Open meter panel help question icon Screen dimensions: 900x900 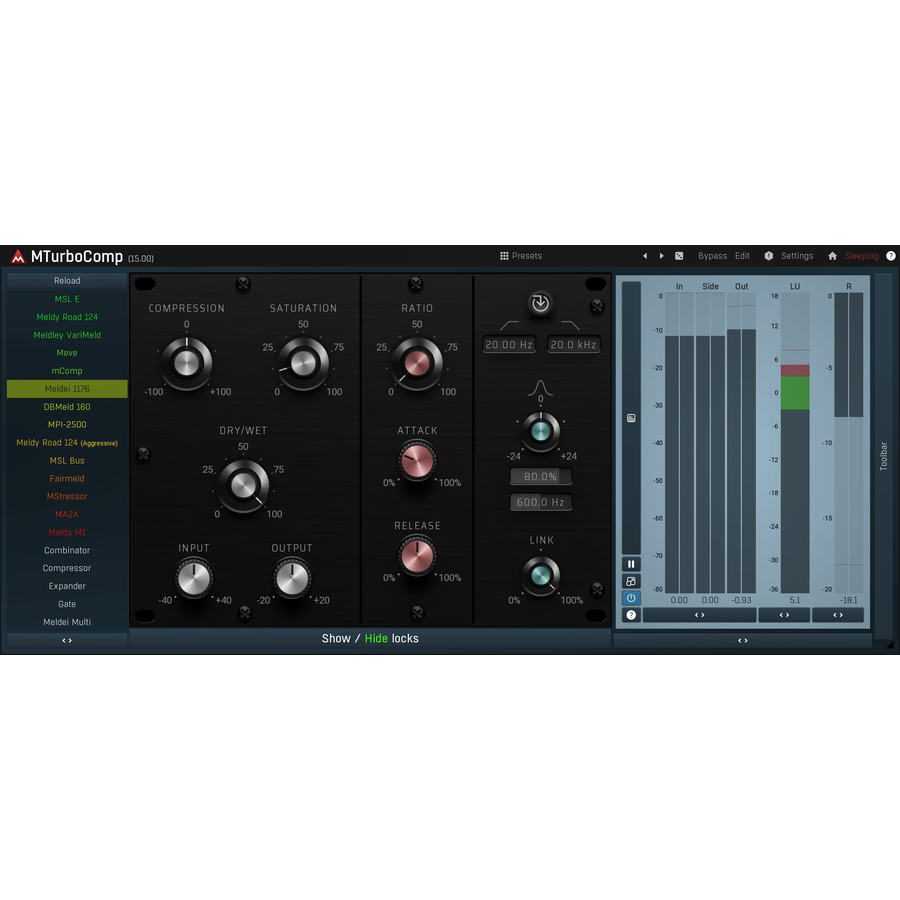pyautogui.click(x=631, y=615)
